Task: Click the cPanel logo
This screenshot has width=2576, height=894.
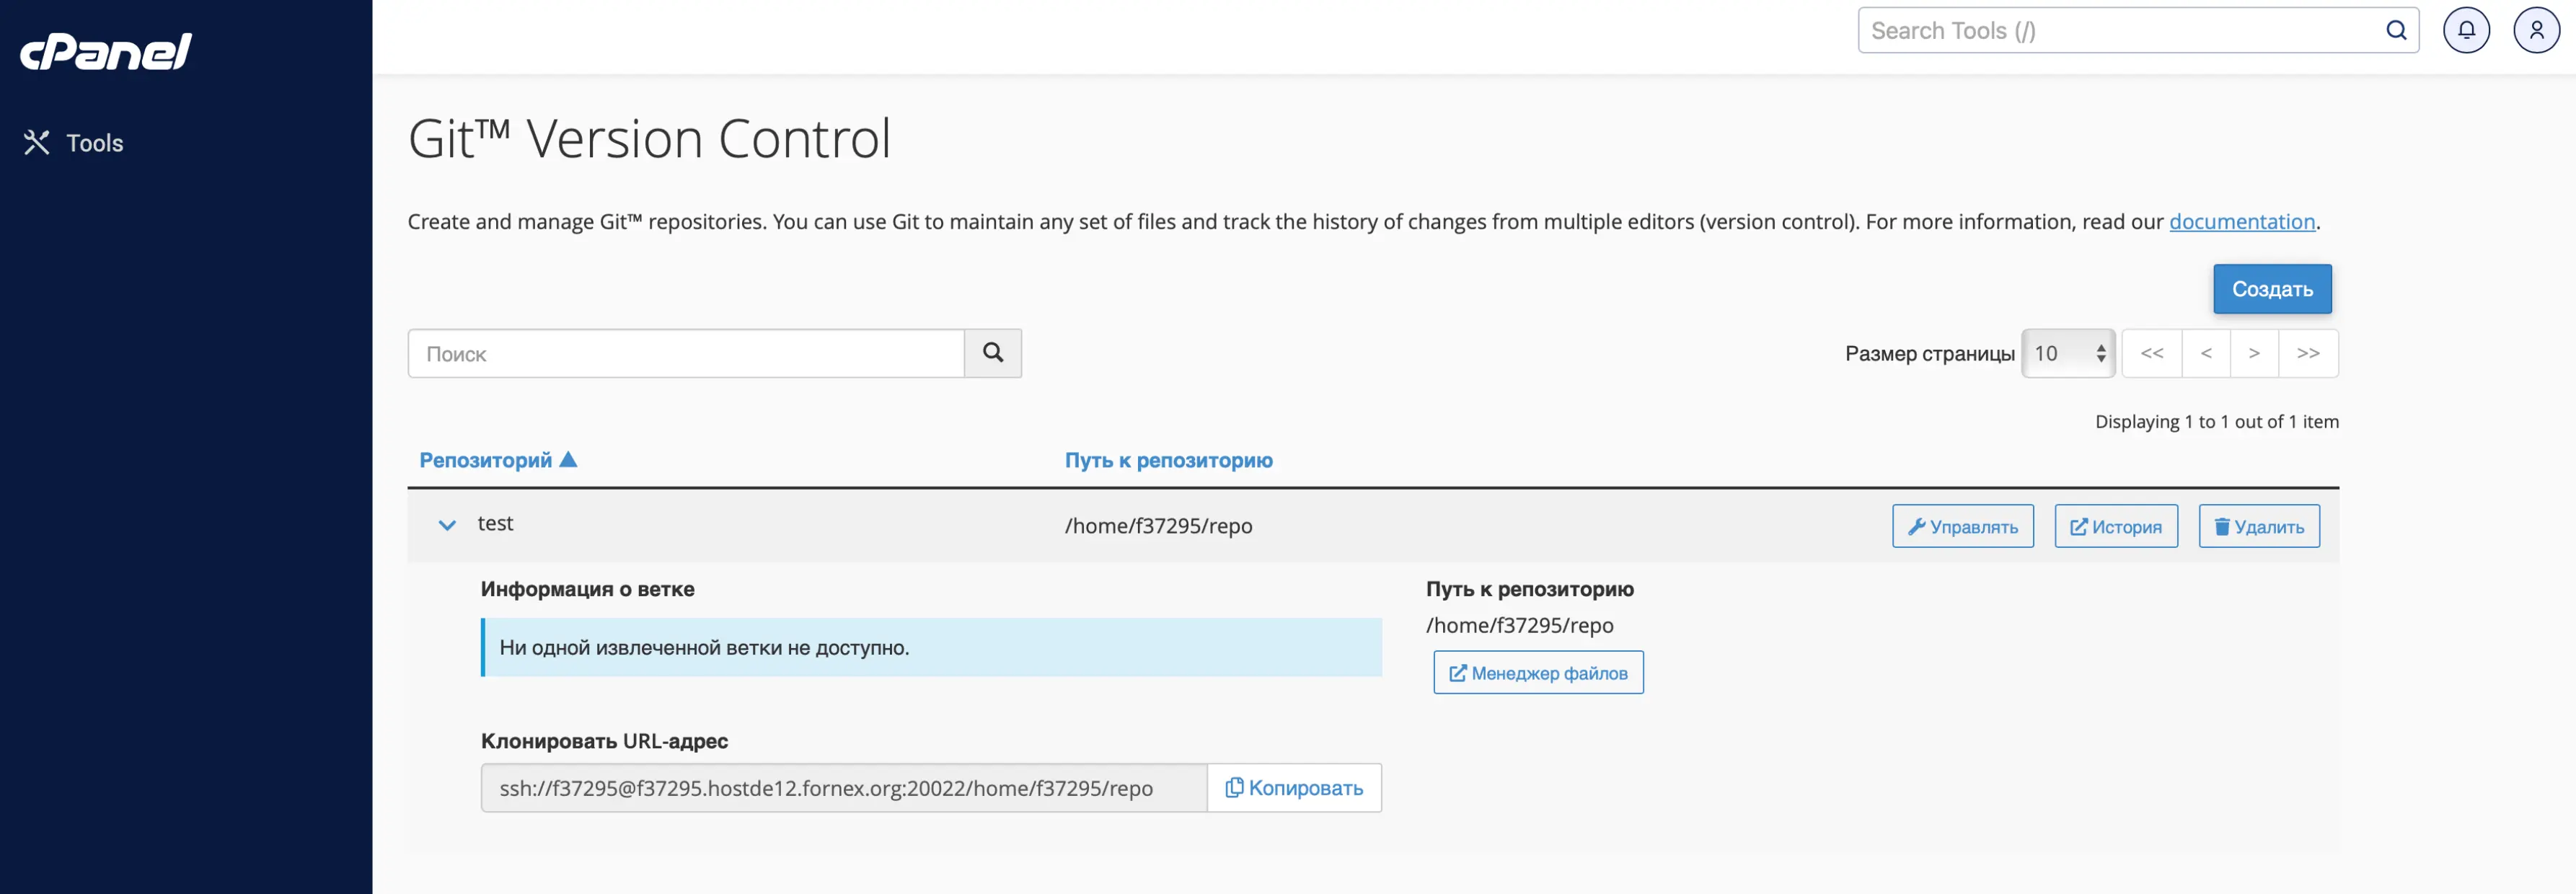Action: click(x=106, y=51)
